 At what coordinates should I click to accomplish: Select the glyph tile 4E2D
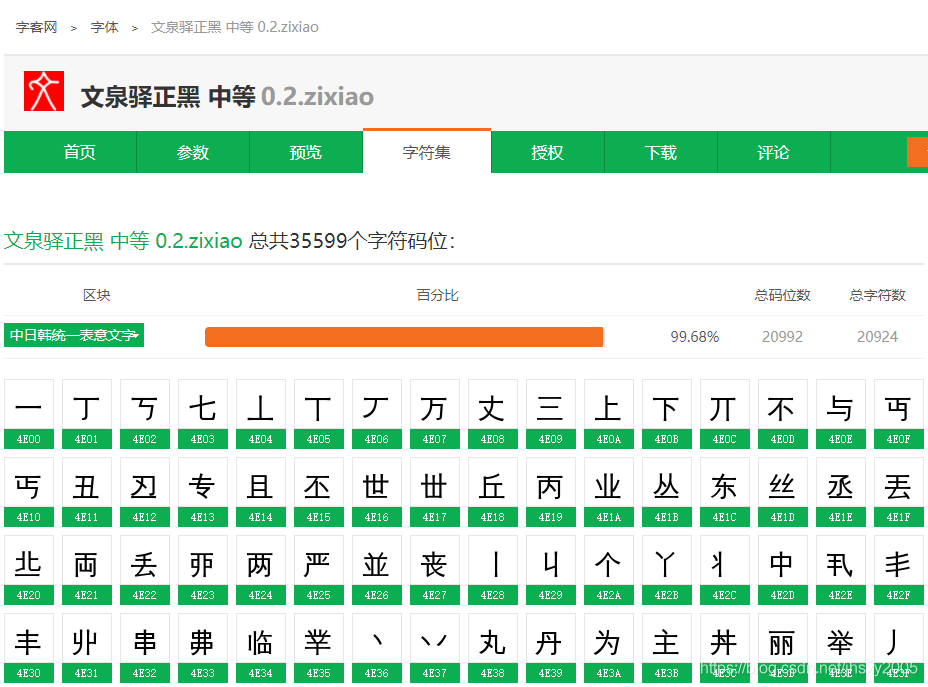coord(782,570)
